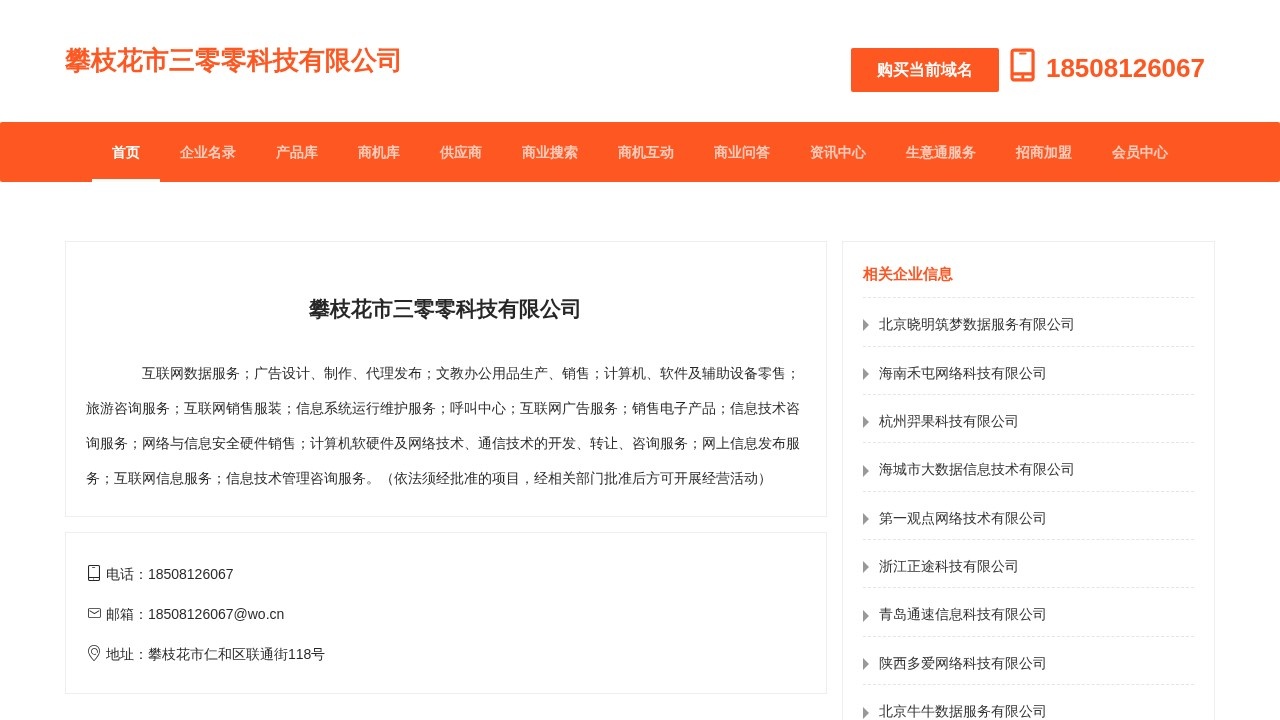
Task: Go to the 资讯中心 section
Action: 837,152
